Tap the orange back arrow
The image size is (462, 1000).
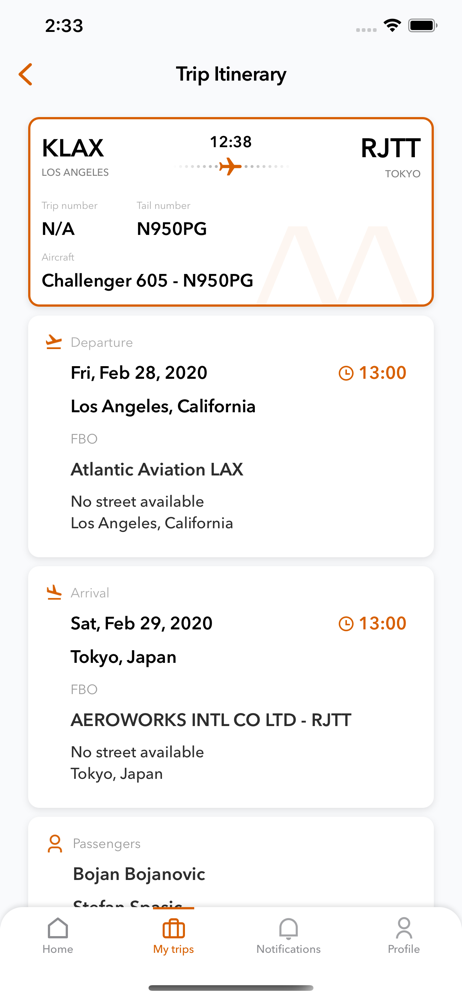tap(25, 75)
